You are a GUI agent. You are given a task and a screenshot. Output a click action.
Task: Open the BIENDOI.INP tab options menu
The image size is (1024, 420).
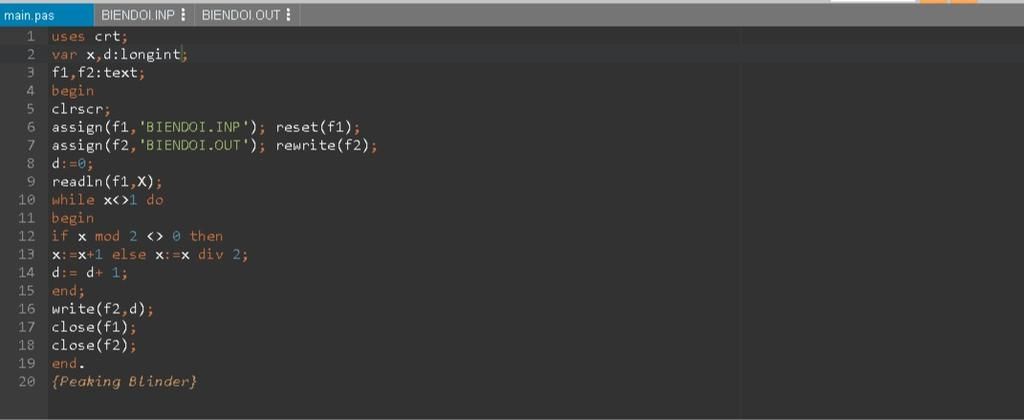[183, 15]
